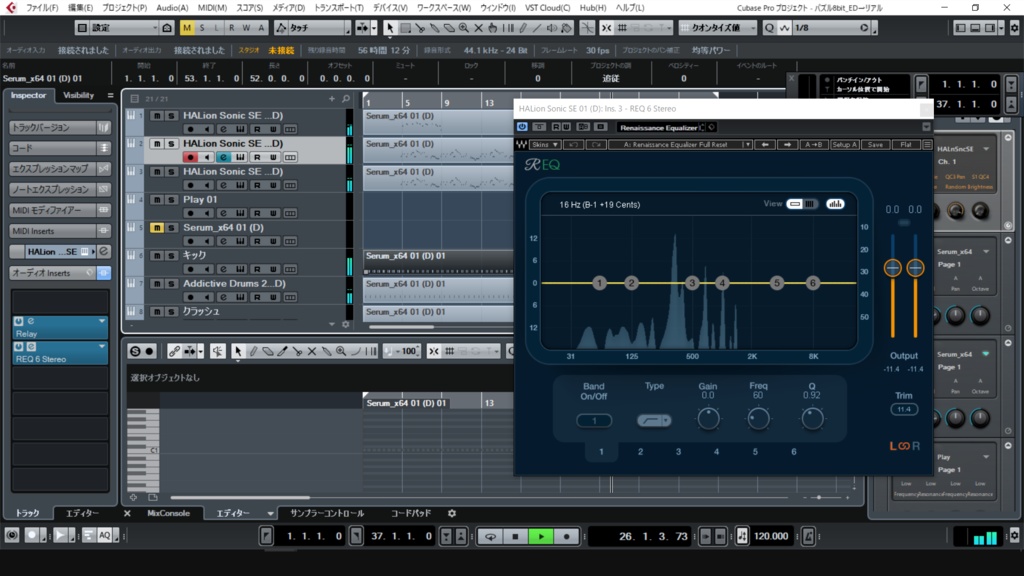Select the key editor Zoom tool
The height and width of the screenshot is (576, 1024).
coord(341,351)
